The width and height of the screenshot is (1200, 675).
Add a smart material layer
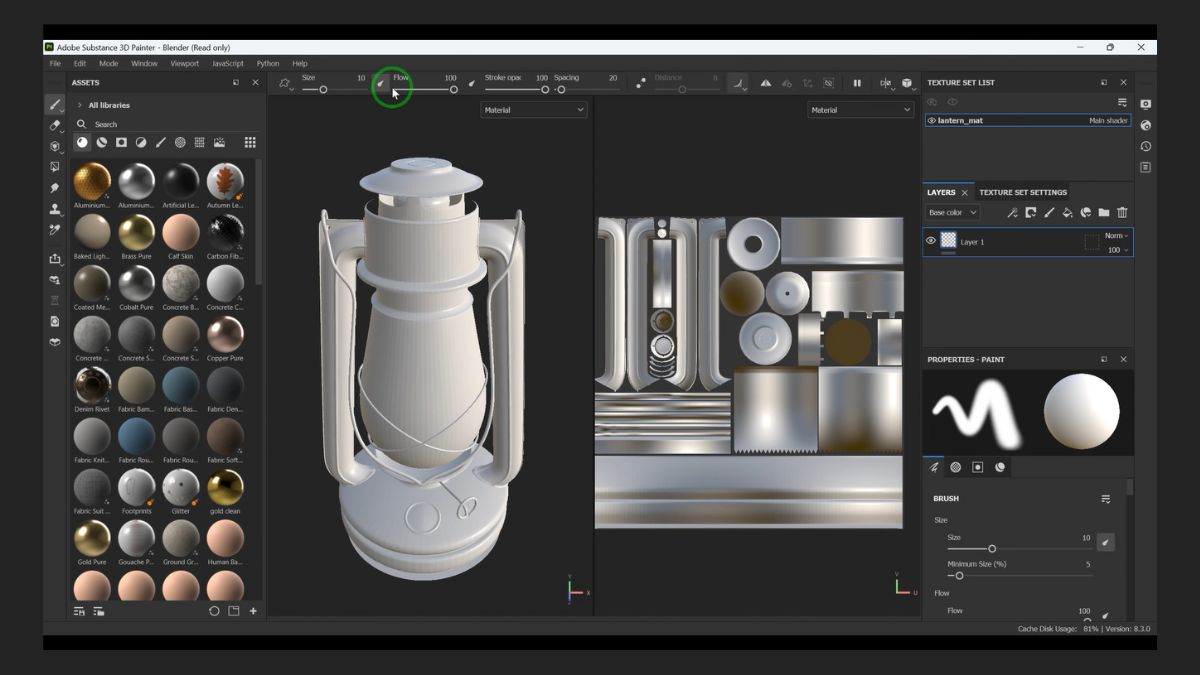tap(1086, 213)
